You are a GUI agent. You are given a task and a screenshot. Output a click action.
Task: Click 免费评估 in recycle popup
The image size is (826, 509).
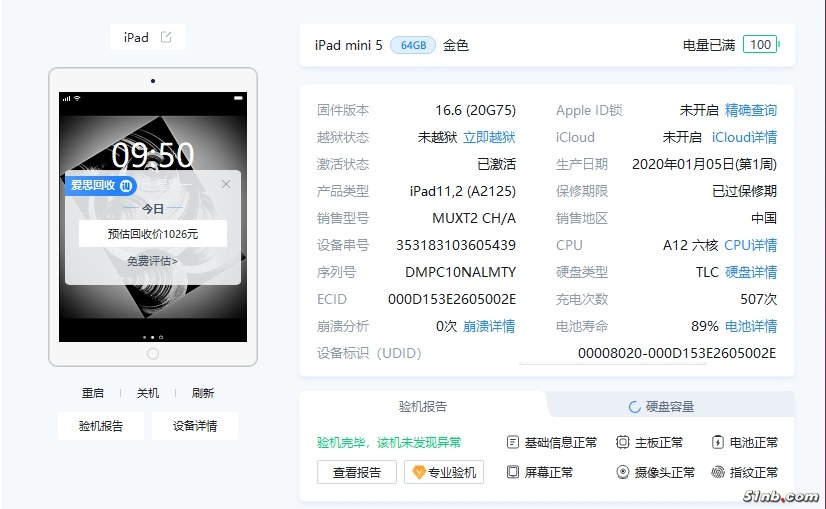[152, 261]
